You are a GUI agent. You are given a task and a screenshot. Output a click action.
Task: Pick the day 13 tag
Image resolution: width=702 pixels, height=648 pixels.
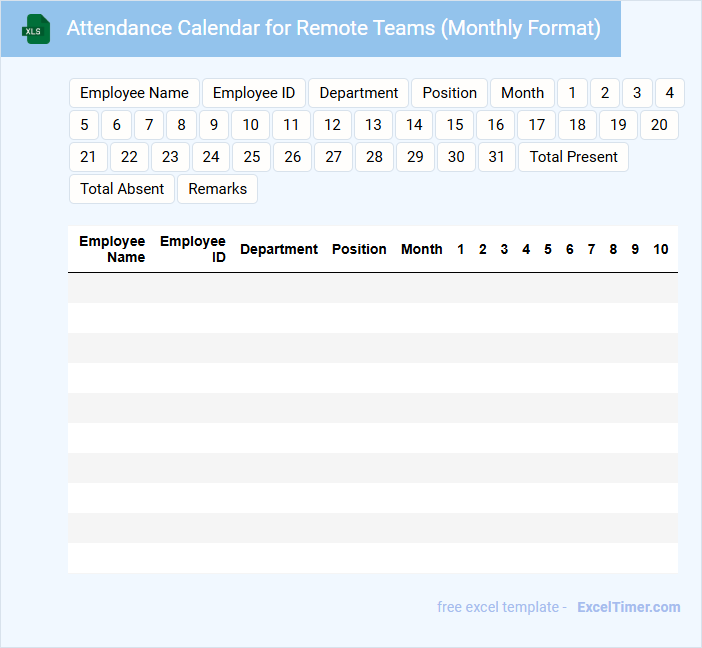[373, 125]
